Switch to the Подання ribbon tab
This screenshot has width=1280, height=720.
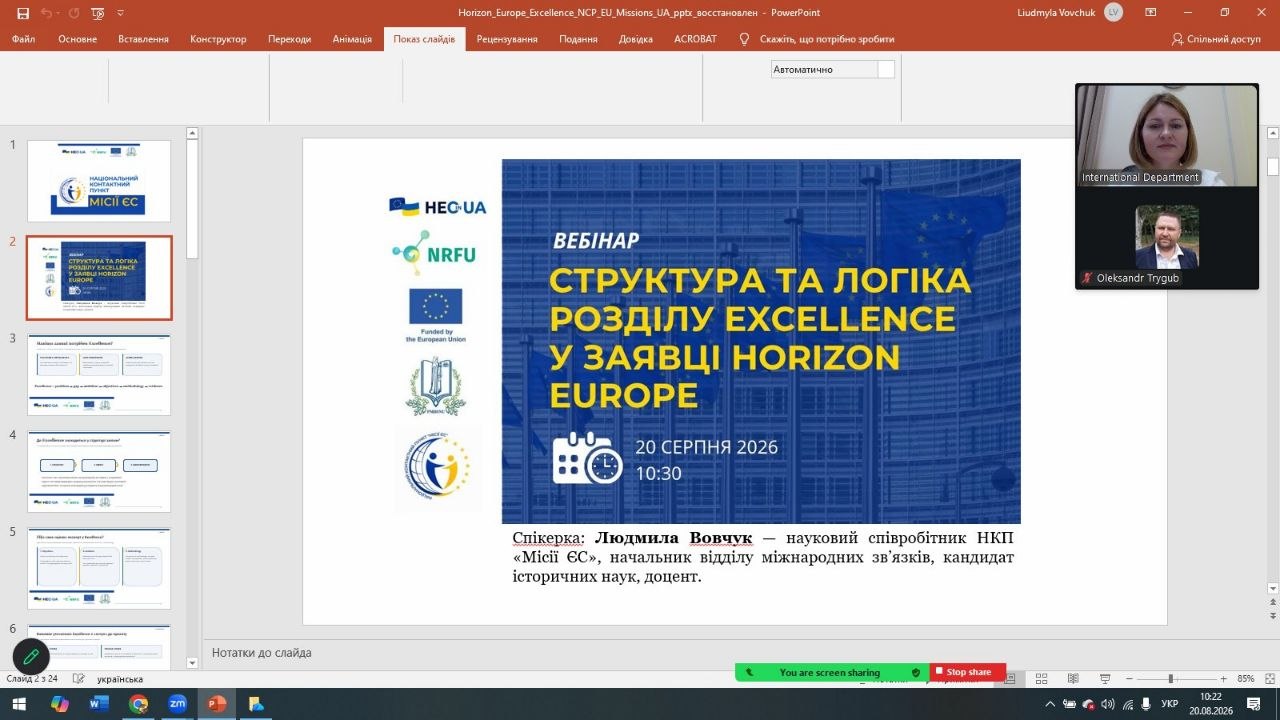pyautogui.click(x=578, y=39)
